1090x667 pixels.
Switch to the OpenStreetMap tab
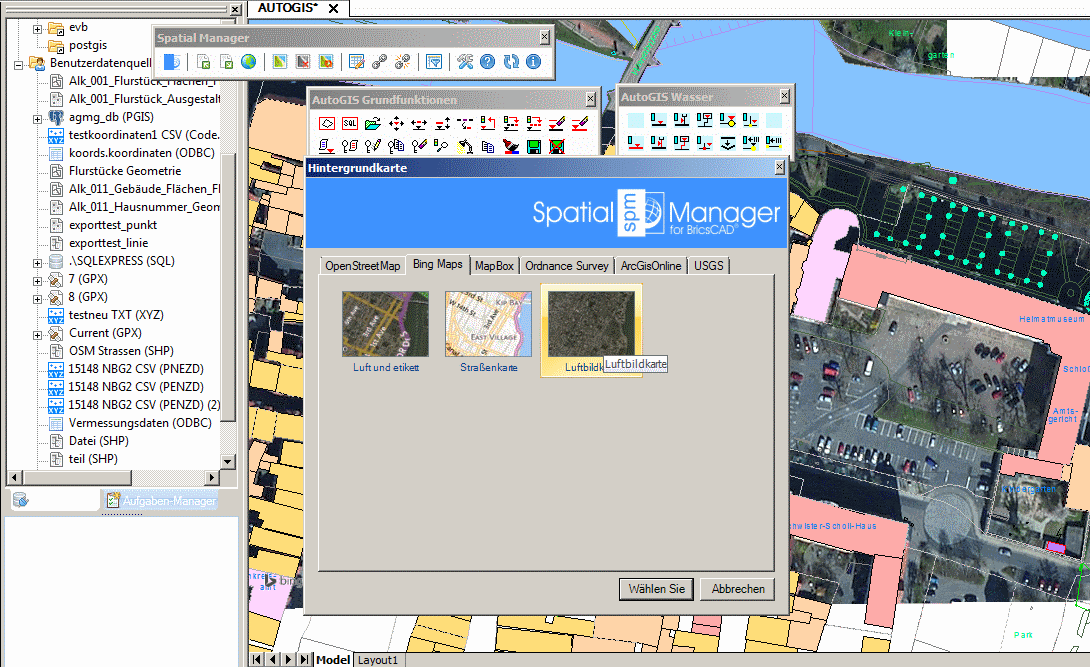[x=363, y=266]
